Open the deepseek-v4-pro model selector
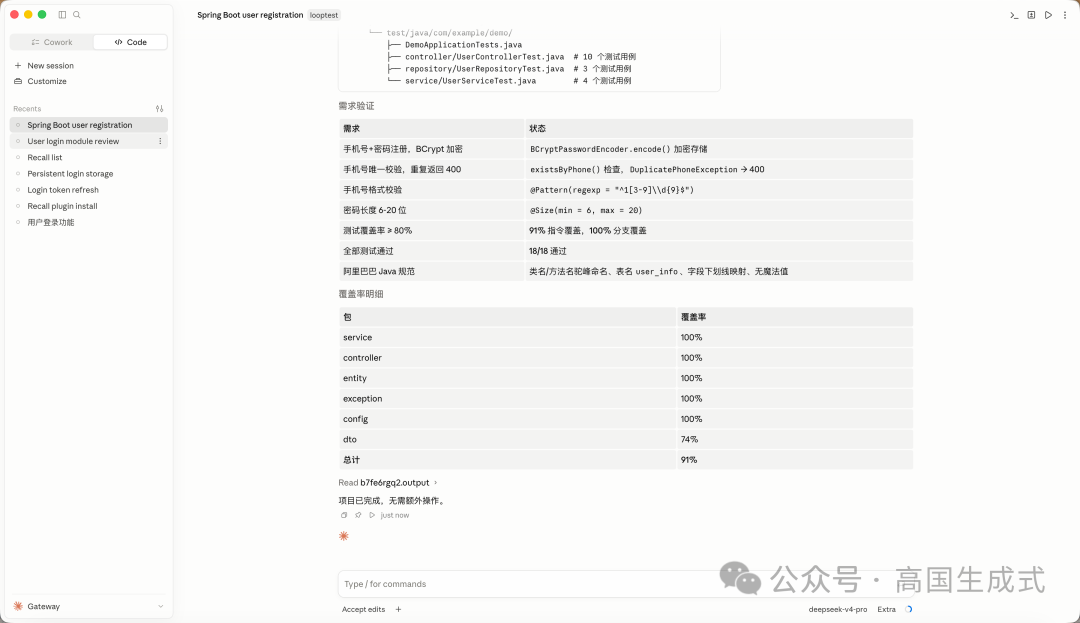1080x623 pixels. (x=838, y=609)
